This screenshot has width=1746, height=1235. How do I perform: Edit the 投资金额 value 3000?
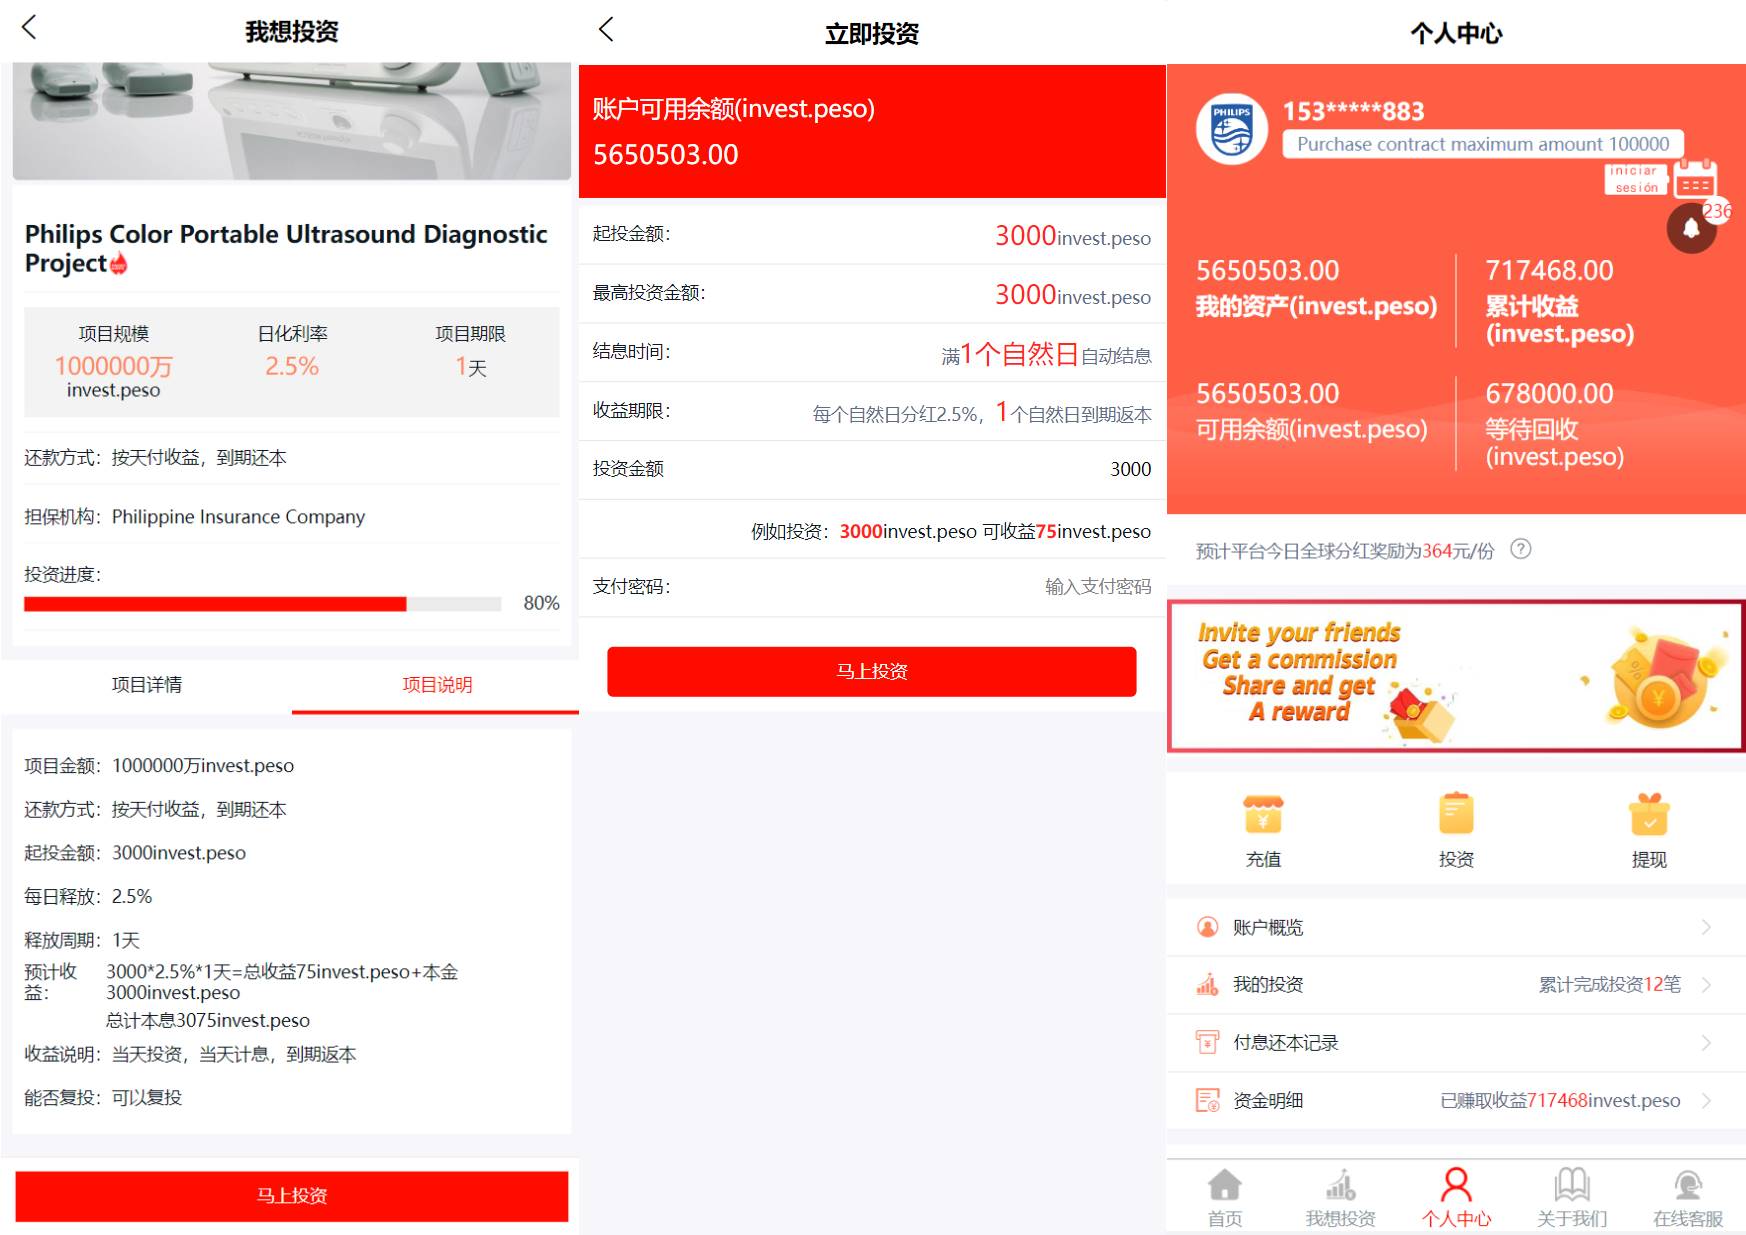(1130, 469)
